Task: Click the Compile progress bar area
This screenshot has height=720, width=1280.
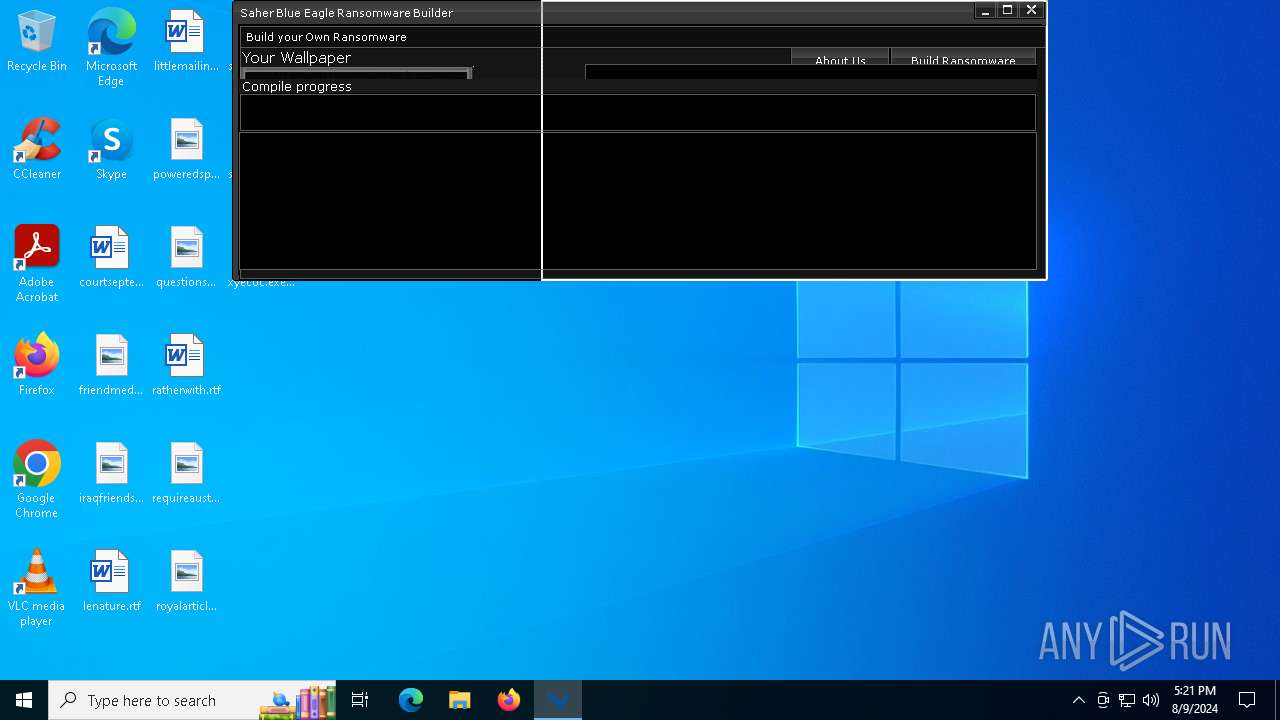Action: [x=638, y=112]
